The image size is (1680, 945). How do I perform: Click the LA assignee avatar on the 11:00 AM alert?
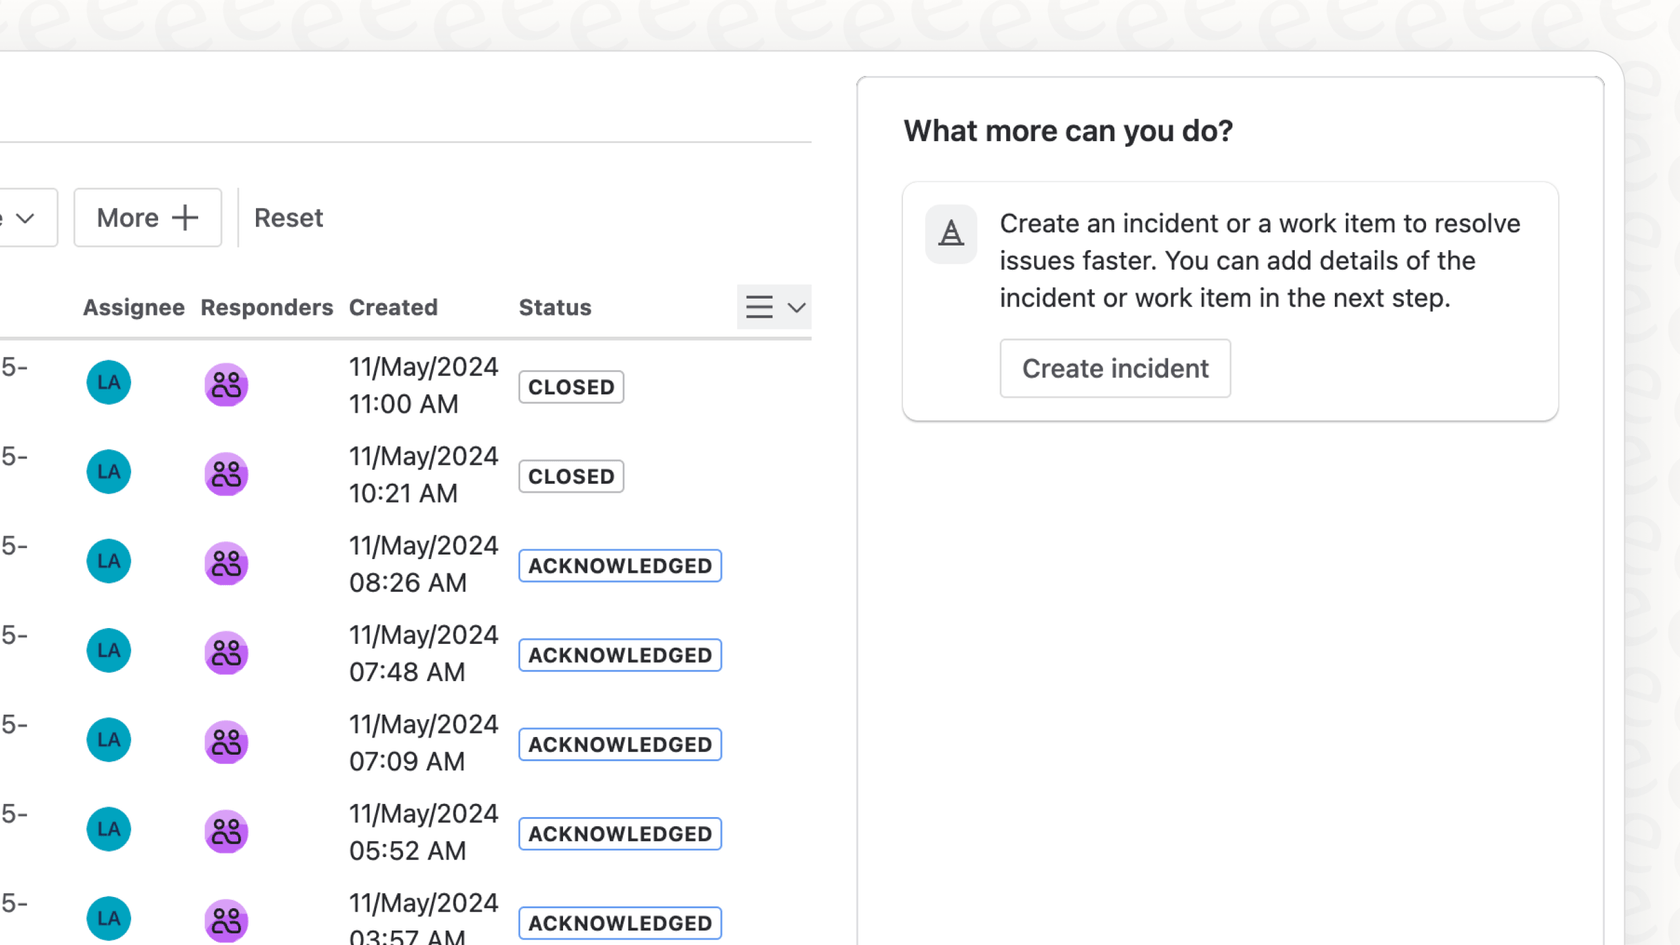pos(108,382)
